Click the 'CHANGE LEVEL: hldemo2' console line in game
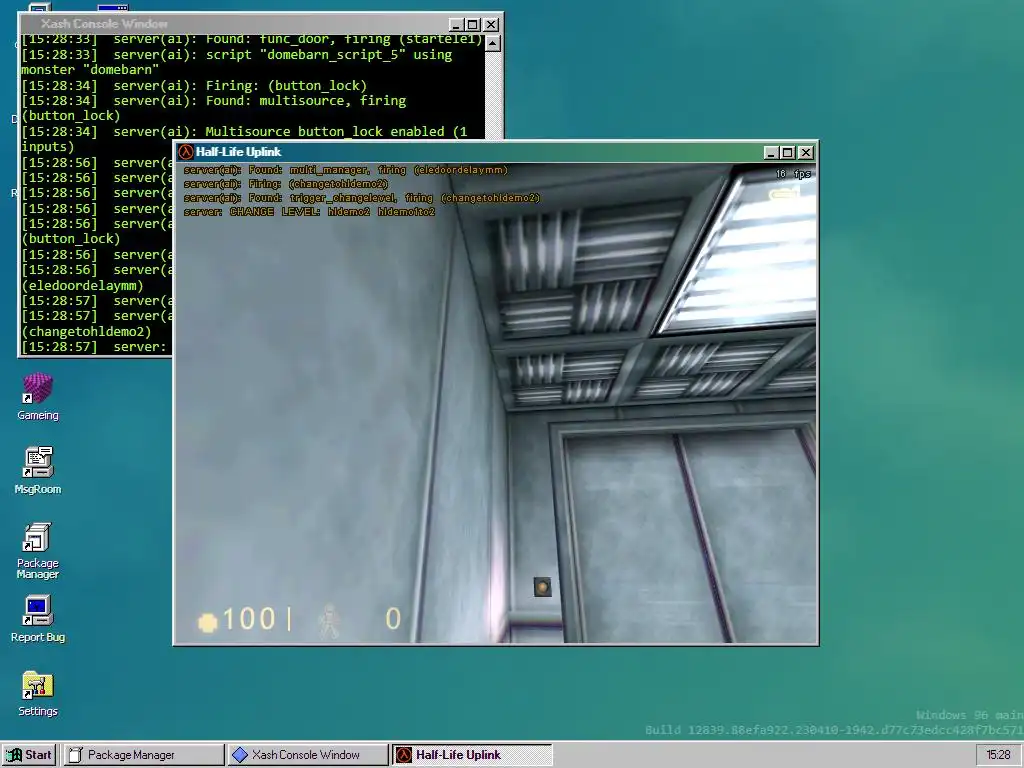1024x768 pixels. pos(309,212)
